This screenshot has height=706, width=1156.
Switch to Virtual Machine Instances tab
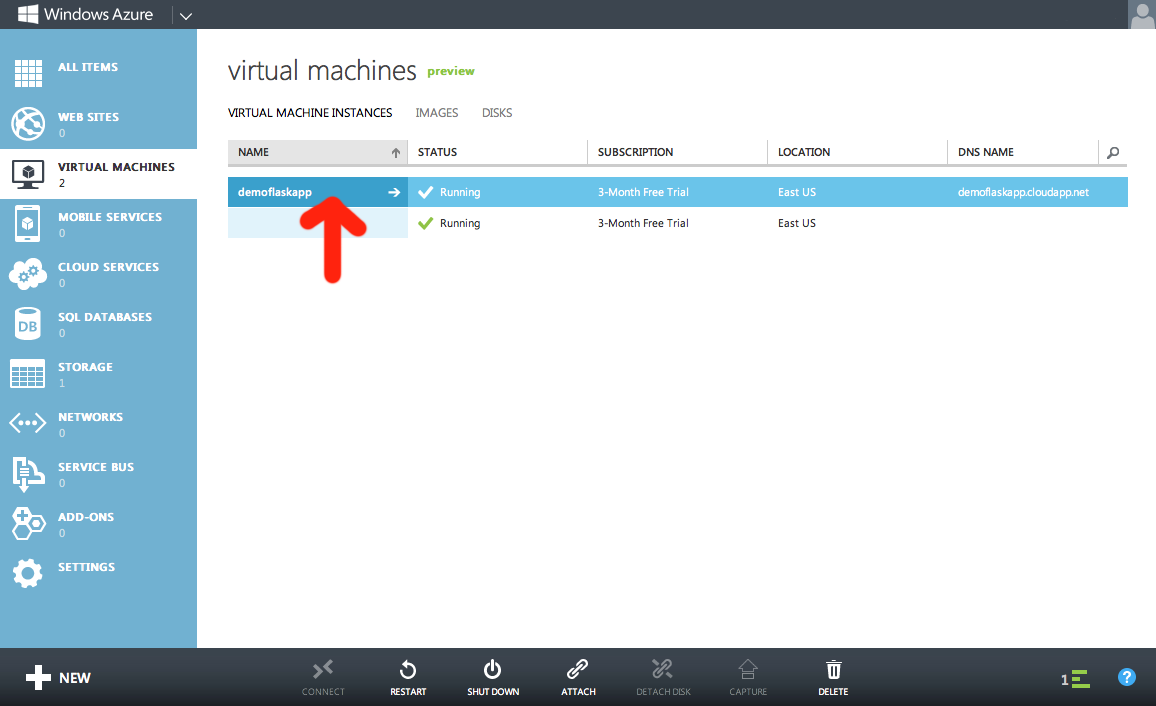coord(310,113)
